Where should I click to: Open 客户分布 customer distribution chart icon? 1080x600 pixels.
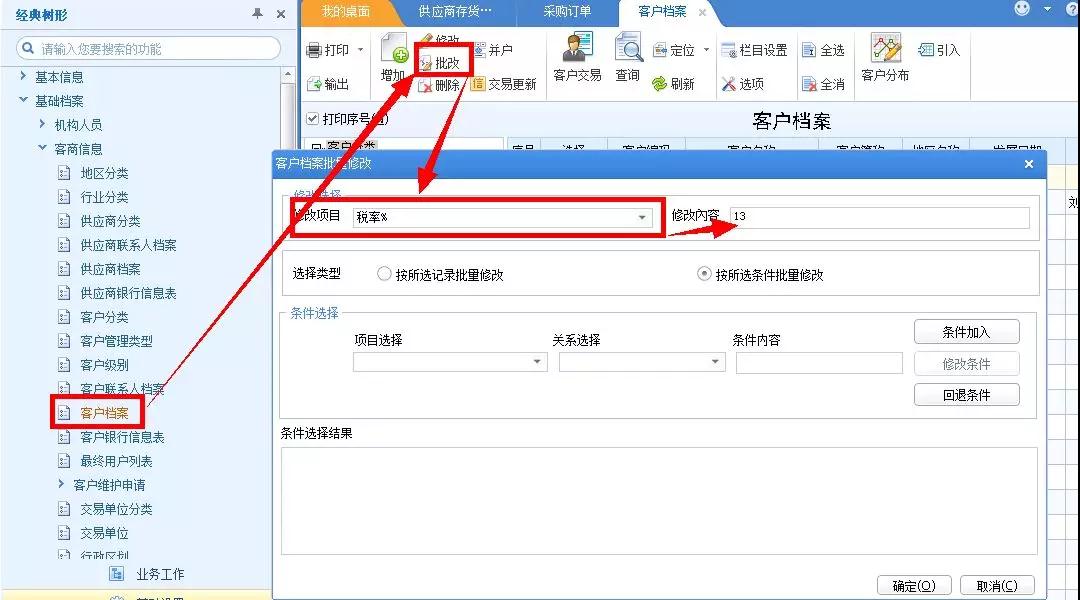pyautogui.click(x=885, y=48)
